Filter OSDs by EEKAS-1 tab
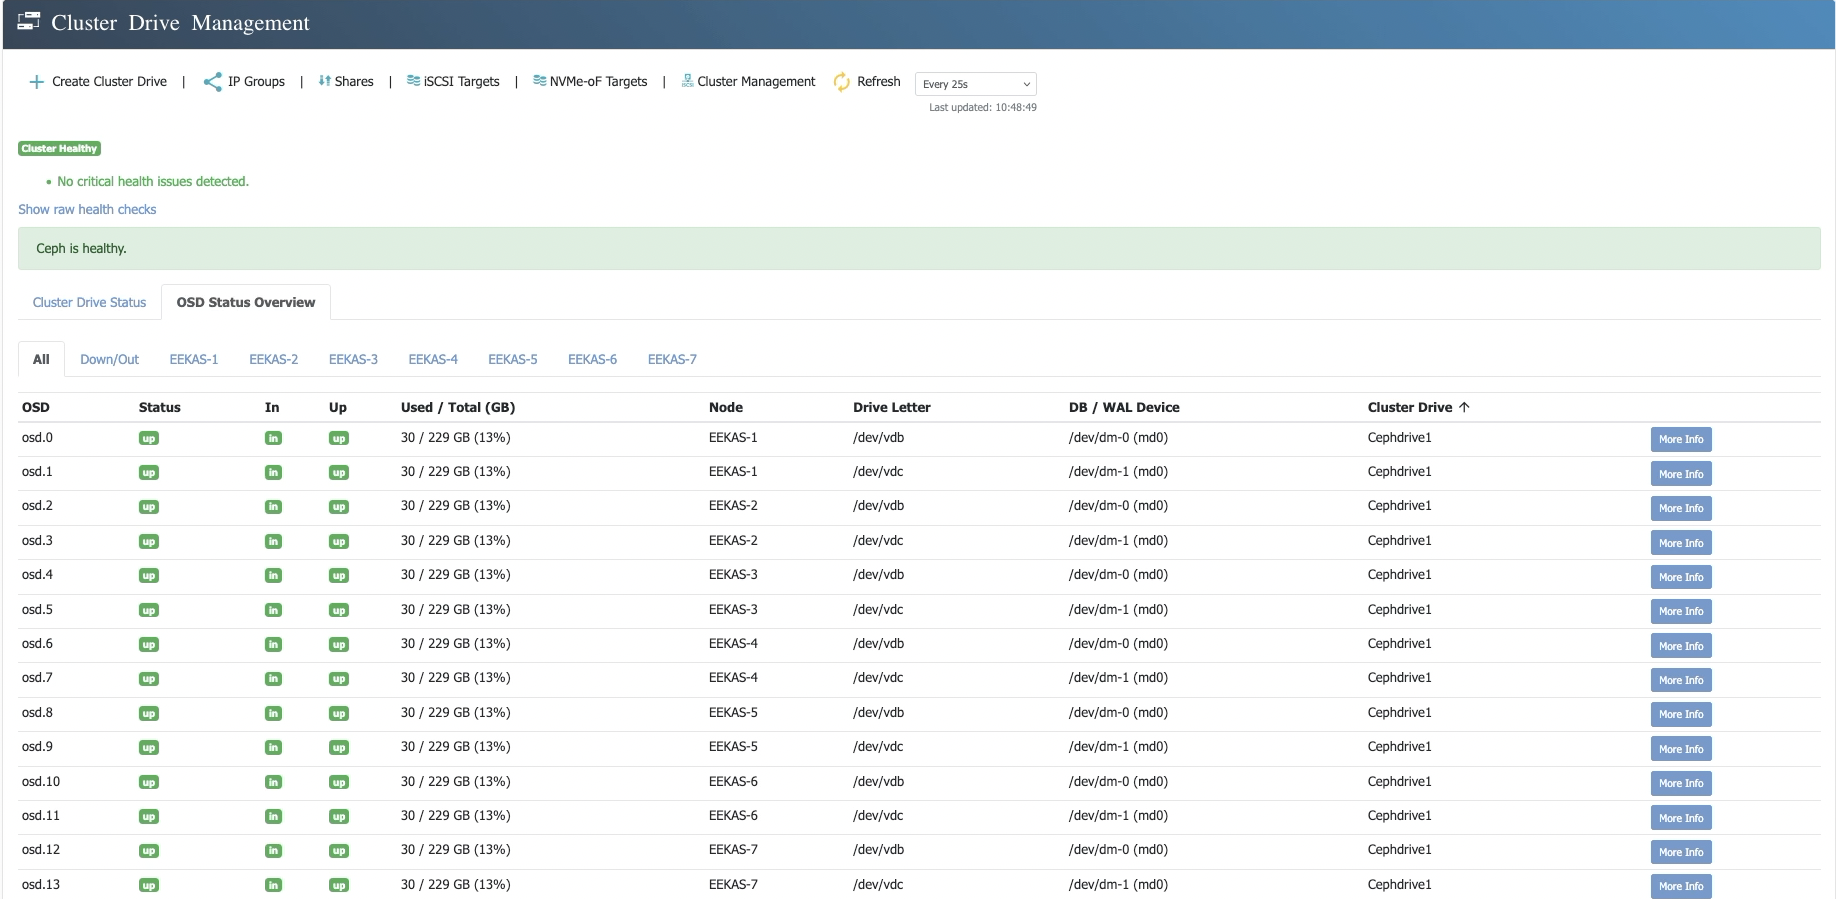 point(194,359)
